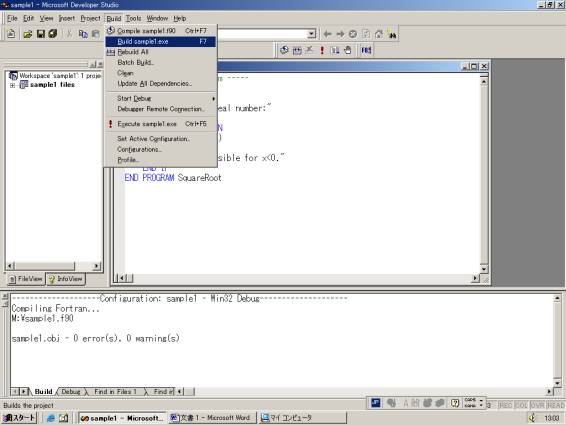The height and width of the screenshot is (425, 566).
Task: Click the New Text File toolbar icon
Action: pyautogui.click(x=11, y=34)
